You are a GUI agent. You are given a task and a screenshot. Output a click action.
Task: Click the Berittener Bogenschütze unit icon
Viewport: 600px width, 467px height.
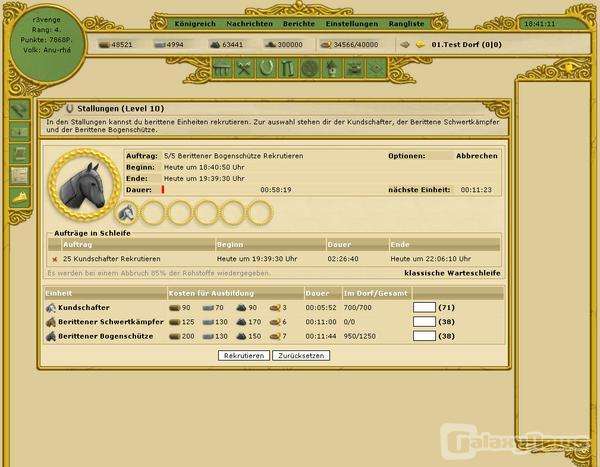(x=51, y=336)
